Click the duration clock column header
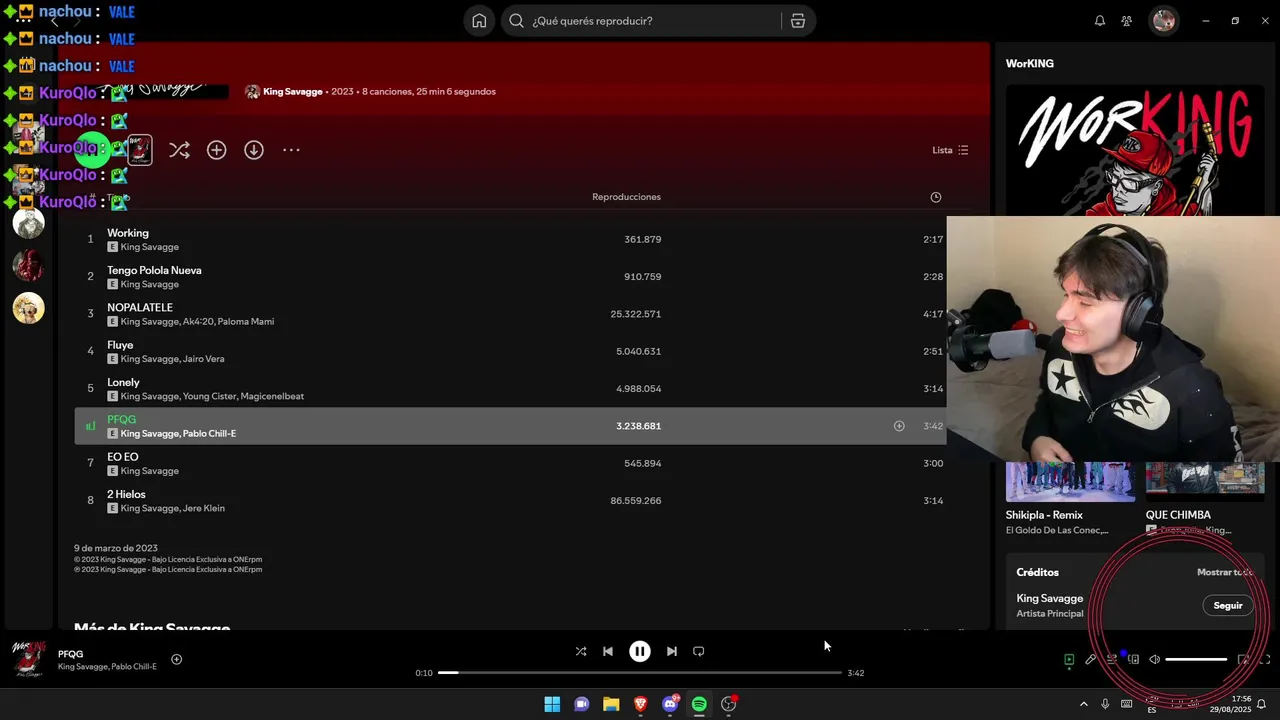Image resolution: width=1280 pixels, height=720 pixels. (936, 197)
